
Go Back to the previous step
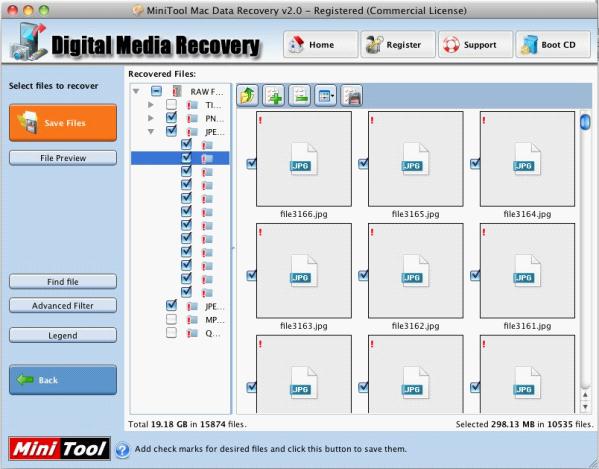pyautogui.click(x=63, y=380)
